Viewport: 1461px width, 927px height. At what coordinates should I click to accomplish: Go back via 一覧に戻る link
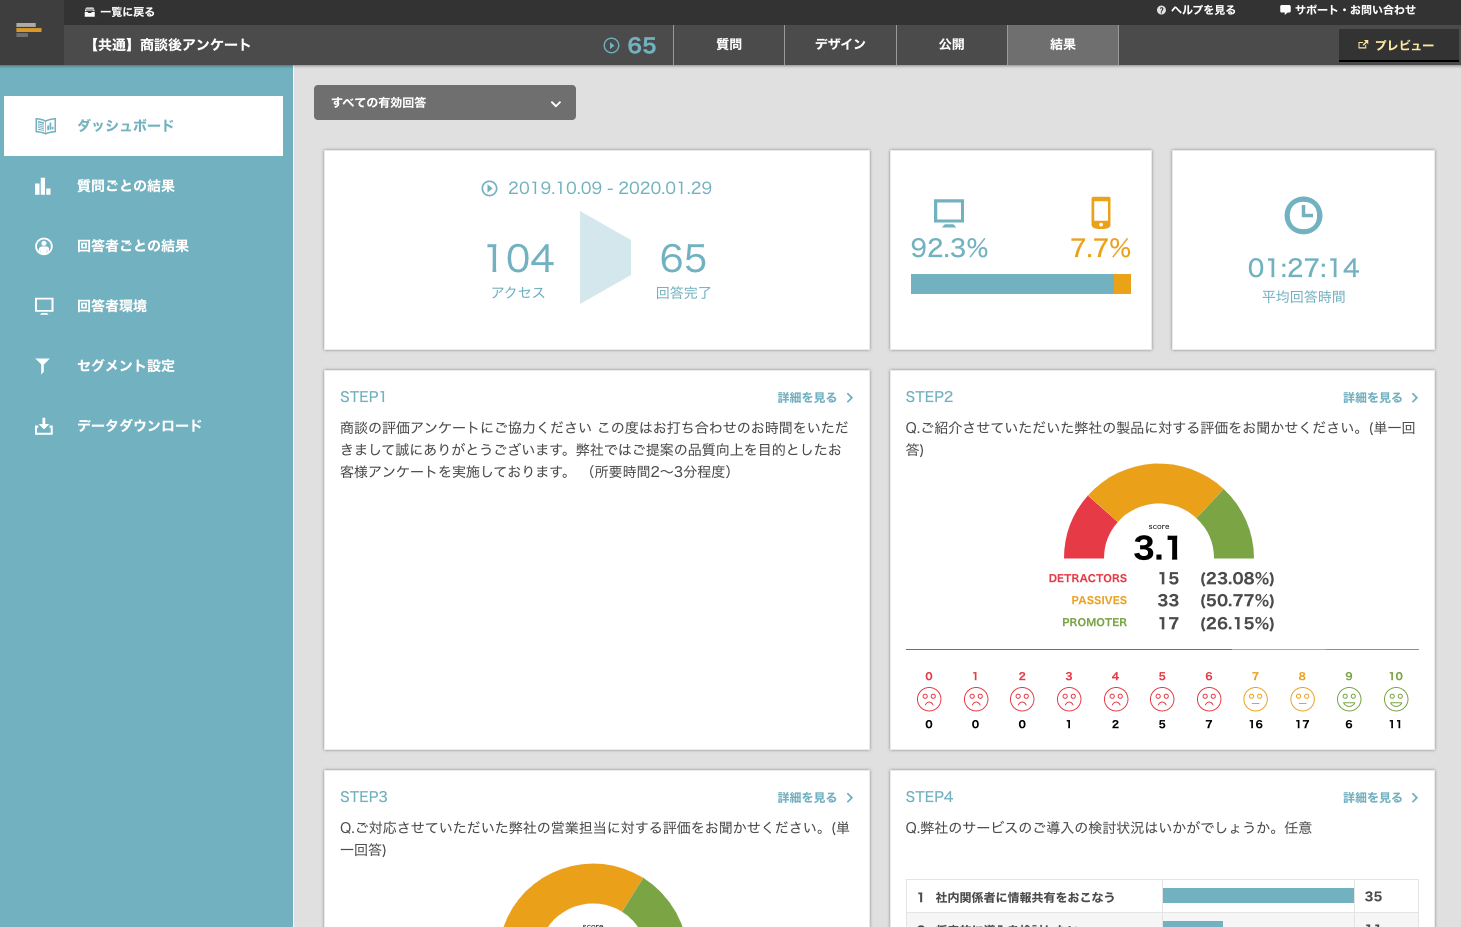pyautogui.click(x=120, y=12)
